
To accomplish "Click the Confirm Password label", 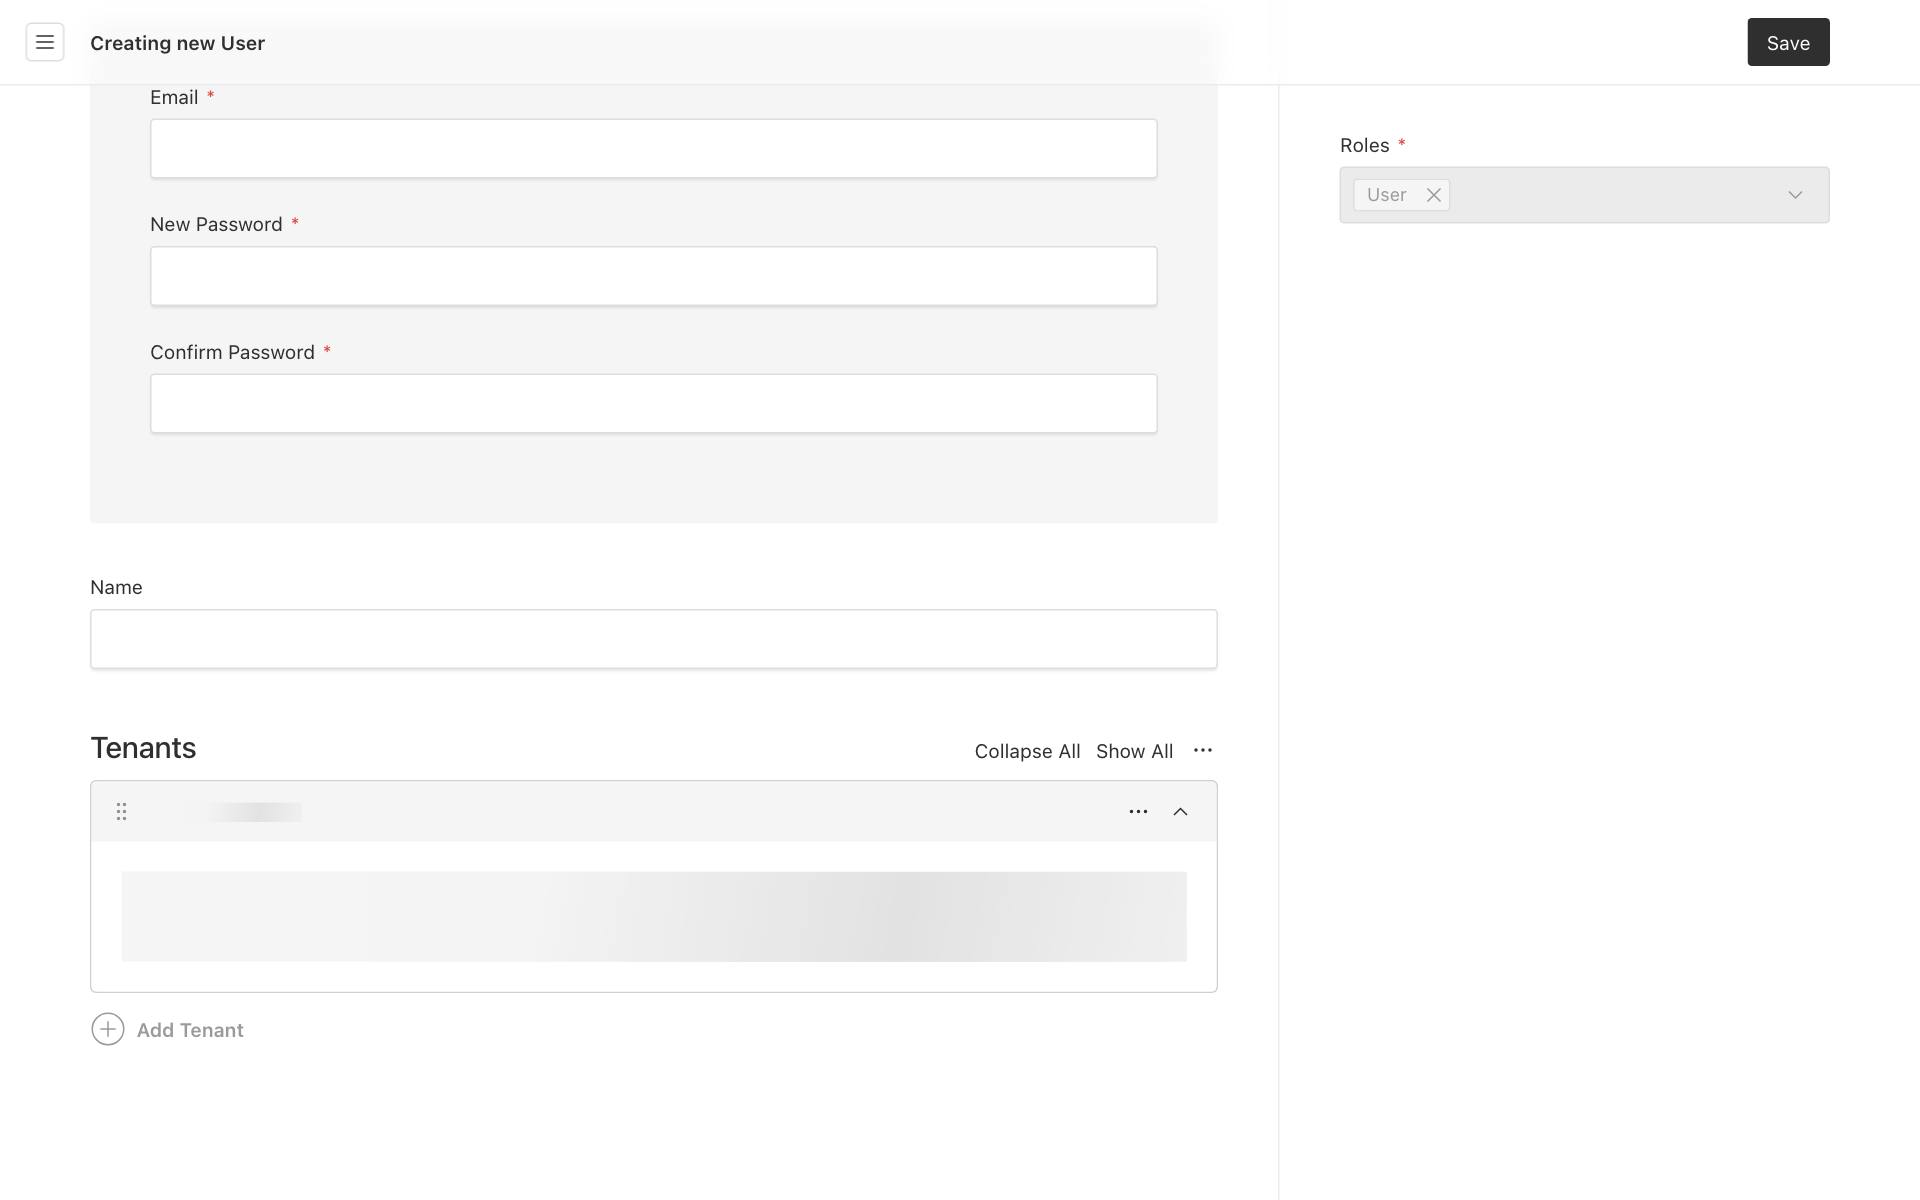I will [232, 352].
